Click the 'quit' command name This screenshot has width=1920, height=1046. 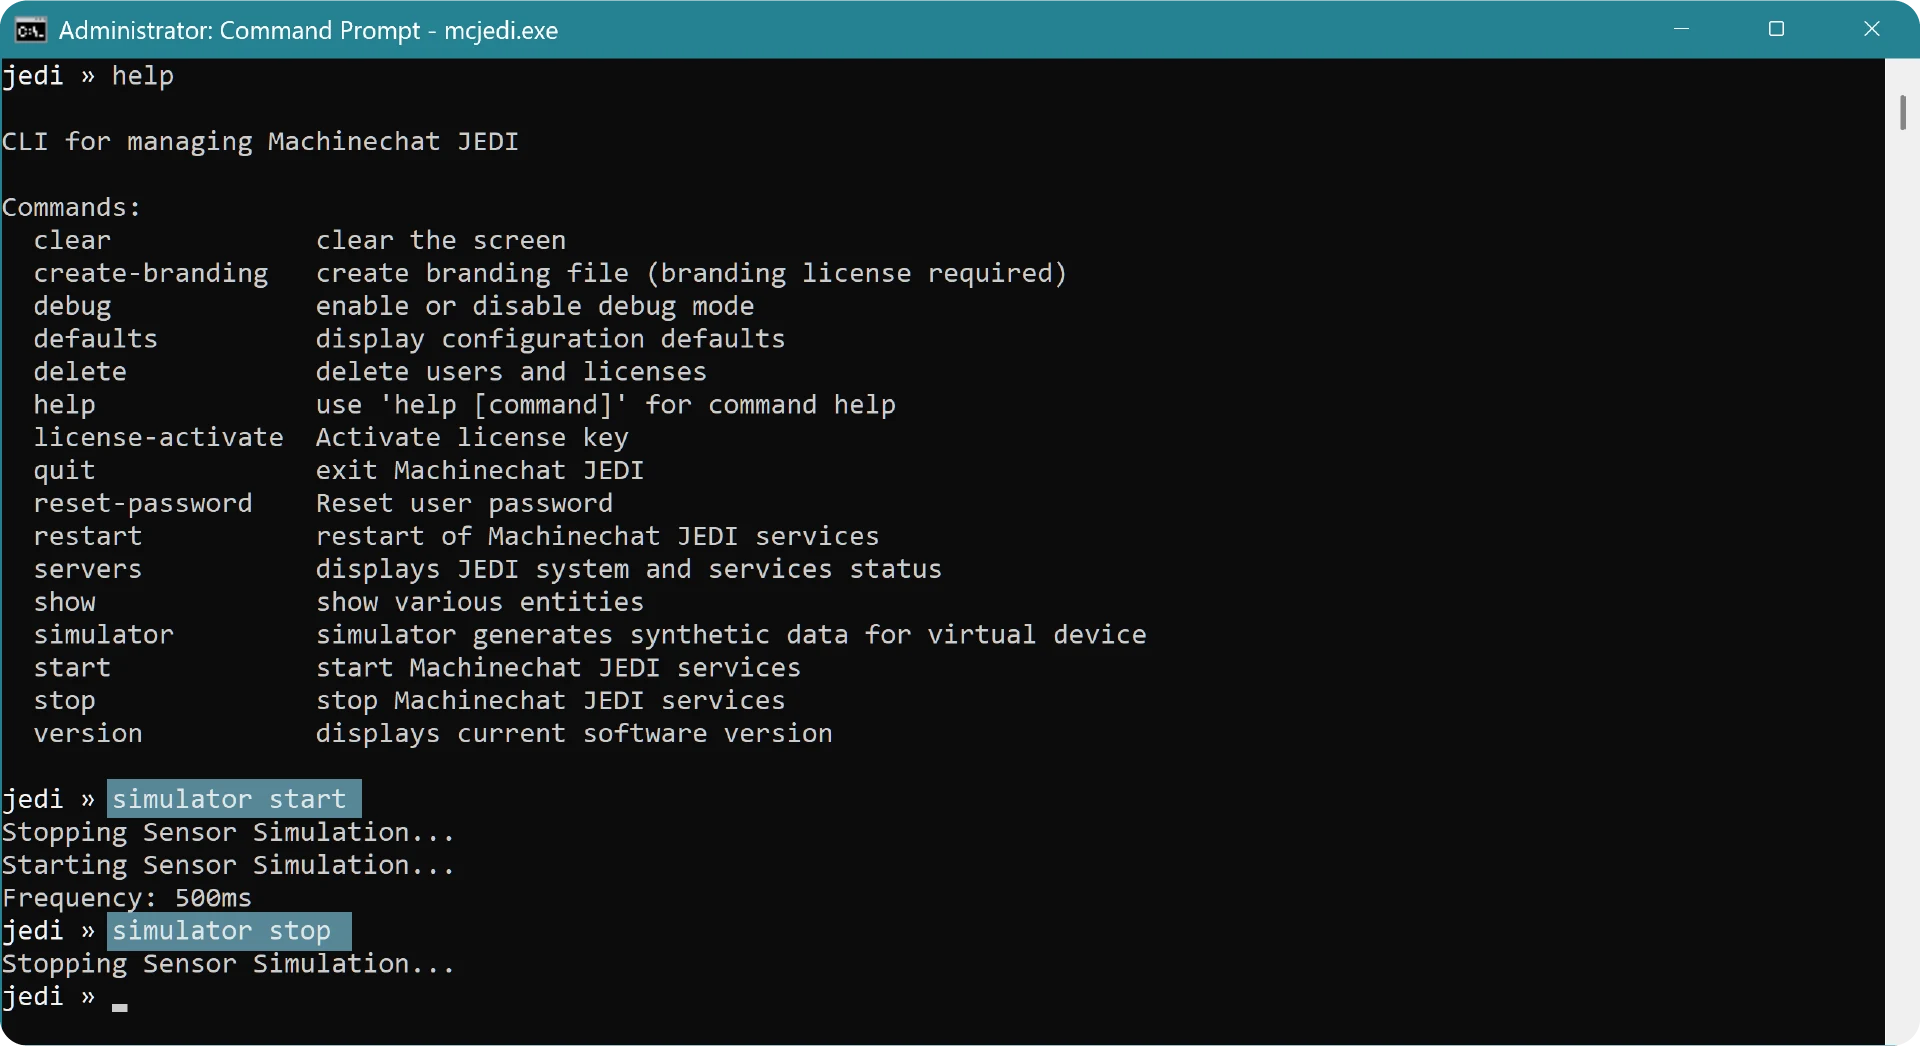(x=64, y=471)
